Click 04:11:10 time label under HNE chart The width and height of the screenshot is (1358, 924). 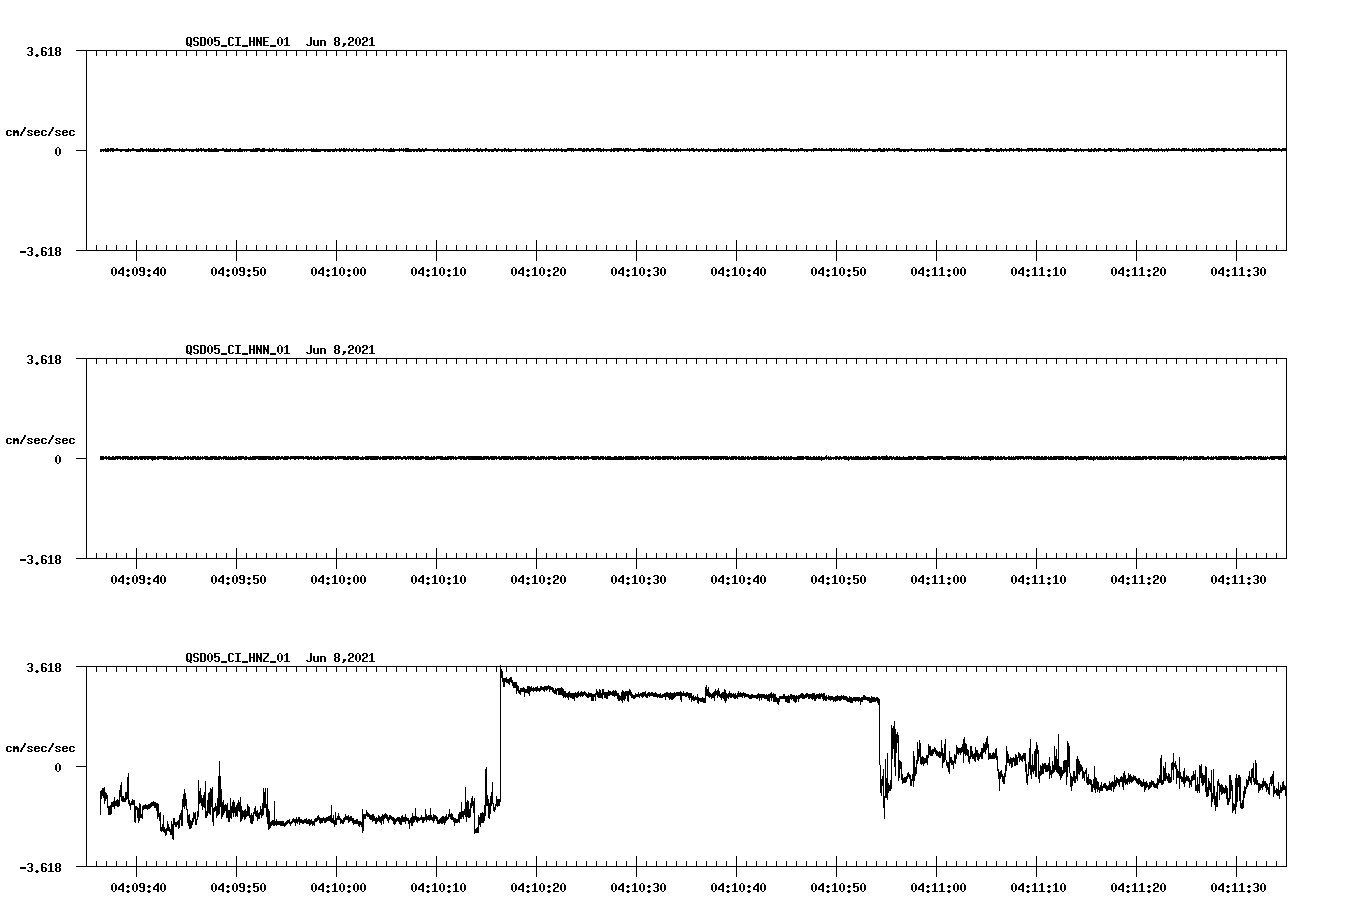coord(1038,272)
